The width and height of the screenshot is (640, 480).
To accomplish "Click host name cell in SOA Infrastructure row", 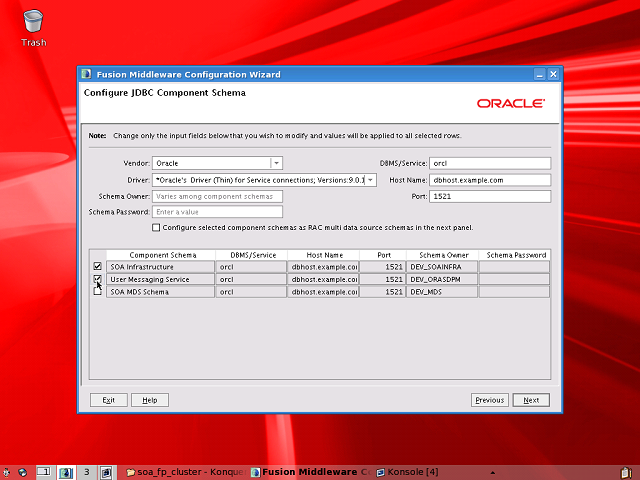I will pyautogui.click(x=323, y=267).
